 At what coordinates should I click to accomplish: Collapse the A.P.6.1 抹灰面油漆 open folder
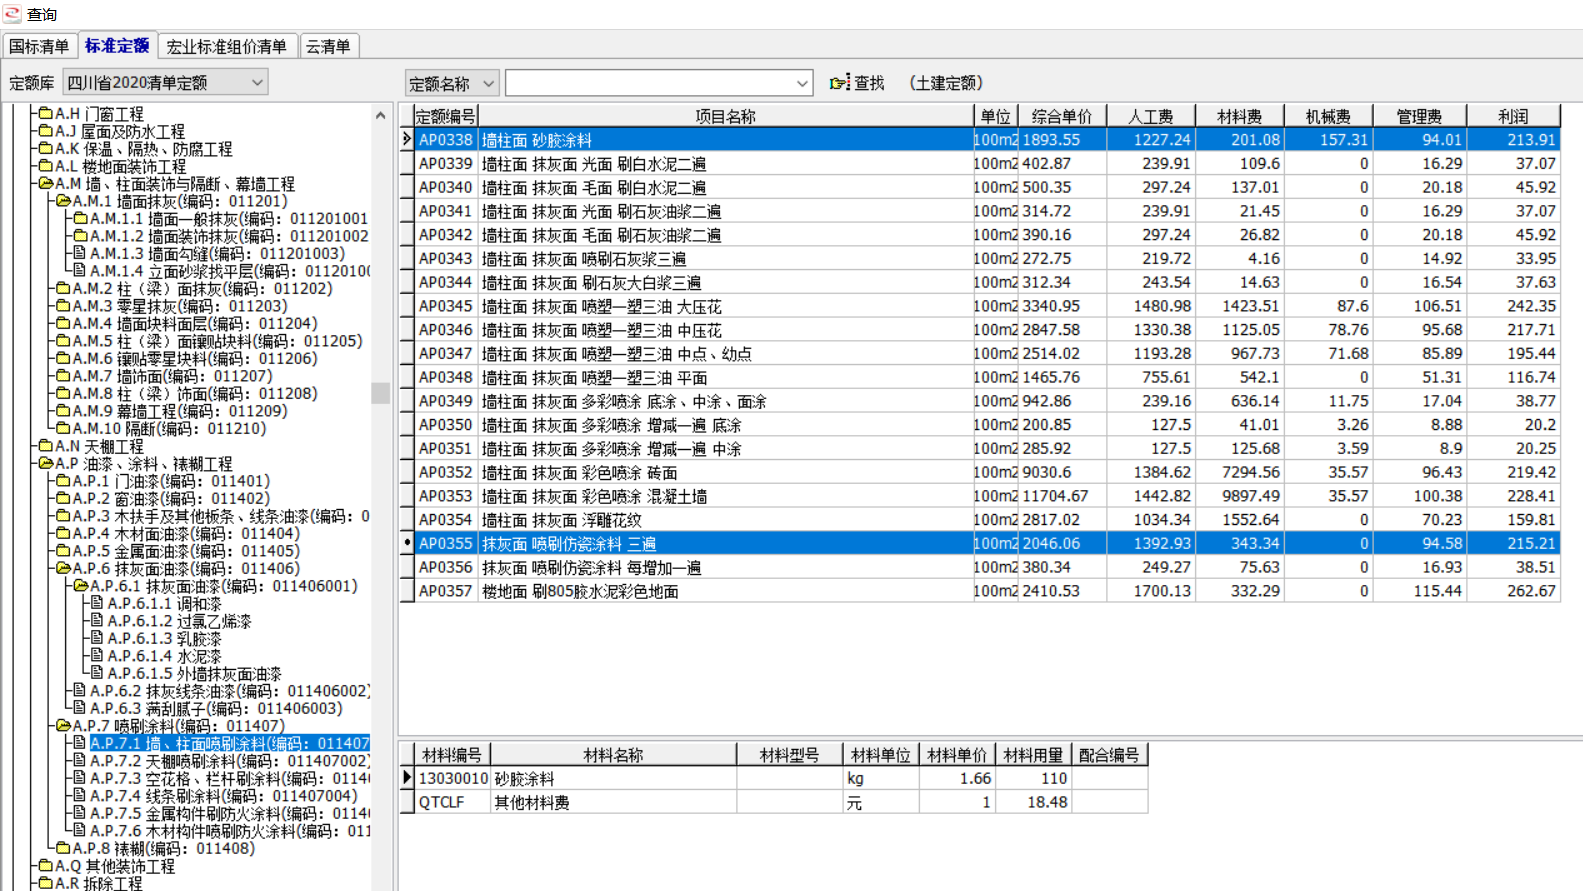(81, 586)
